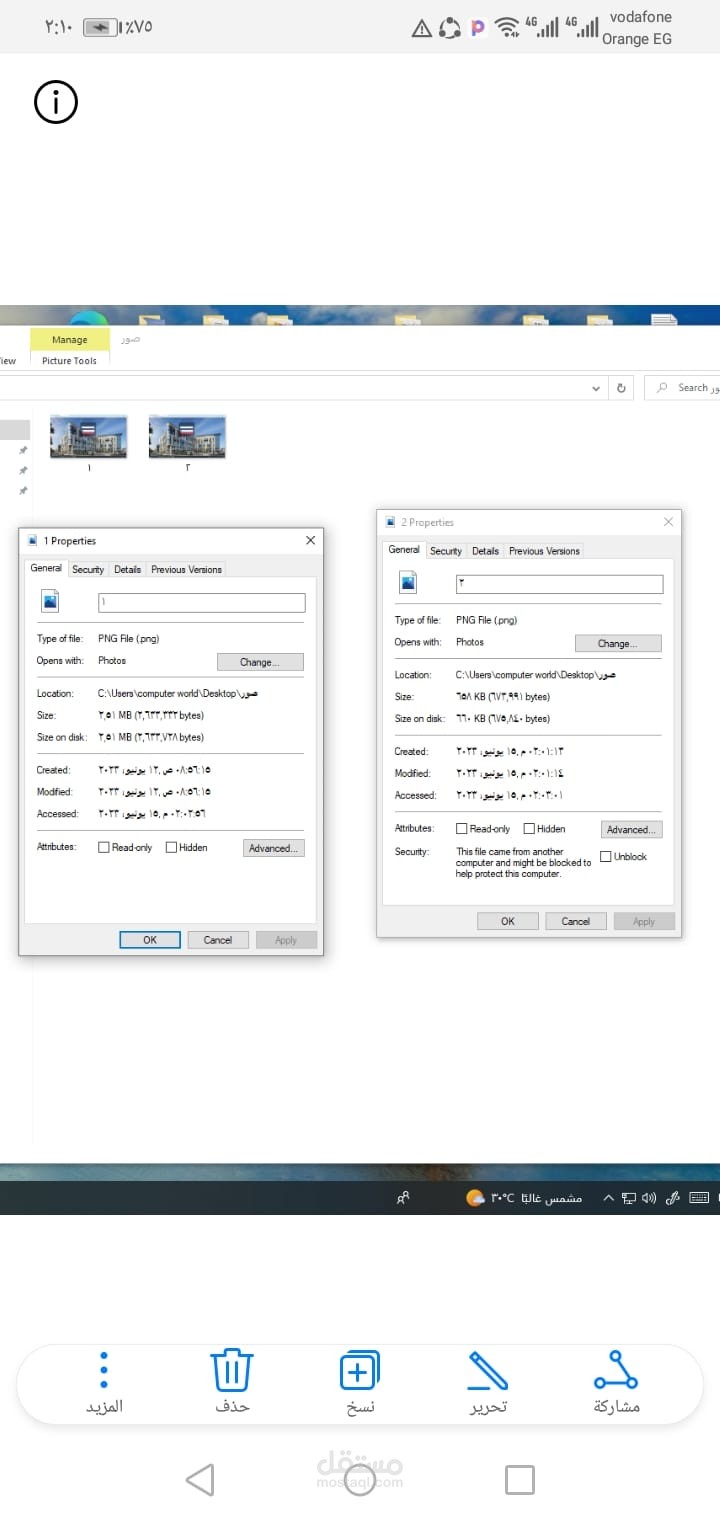Screen dimensions: 720x1520
Task: Click the people icon in taskbar
Action: coord(403,1198)
